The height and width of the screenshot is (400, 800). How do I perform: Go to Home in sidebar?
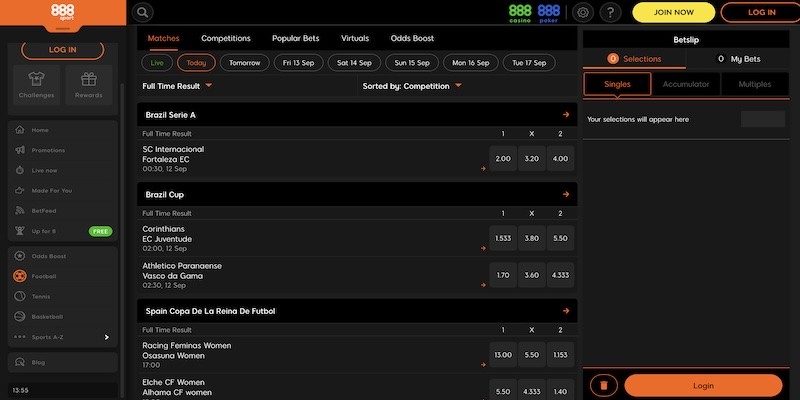[x=63, y=130]
